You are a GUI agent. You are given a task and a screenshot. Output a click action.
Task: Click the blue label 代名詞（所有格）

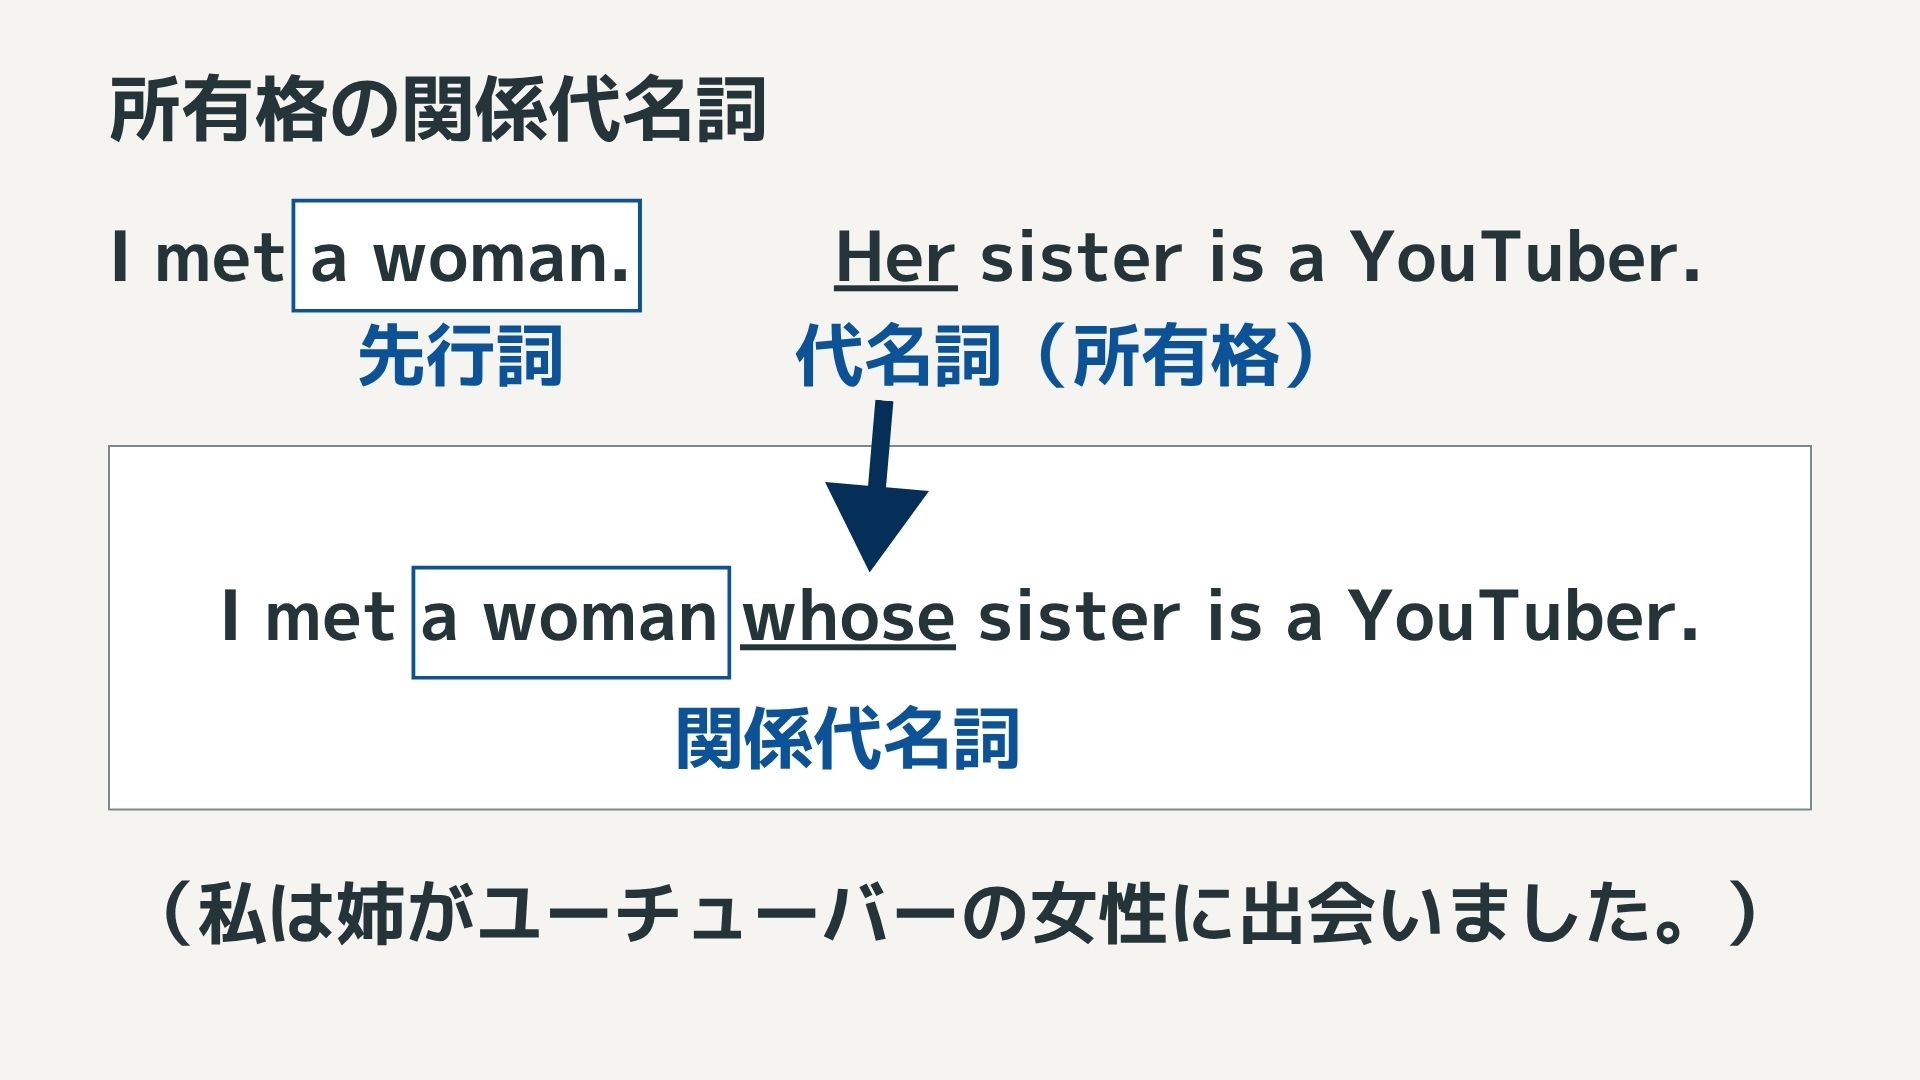(1057, 355)
